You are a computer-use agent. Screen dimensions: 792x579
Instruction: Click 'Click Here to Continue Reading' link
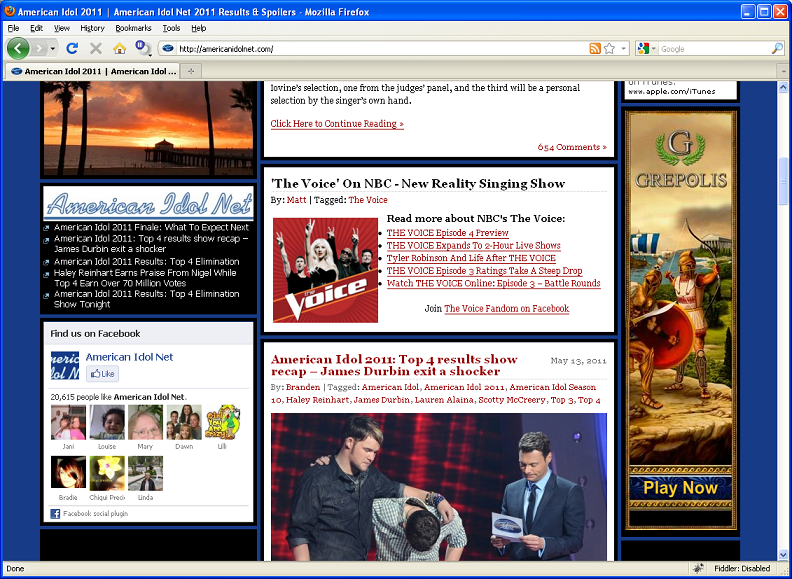pos(337,124)
